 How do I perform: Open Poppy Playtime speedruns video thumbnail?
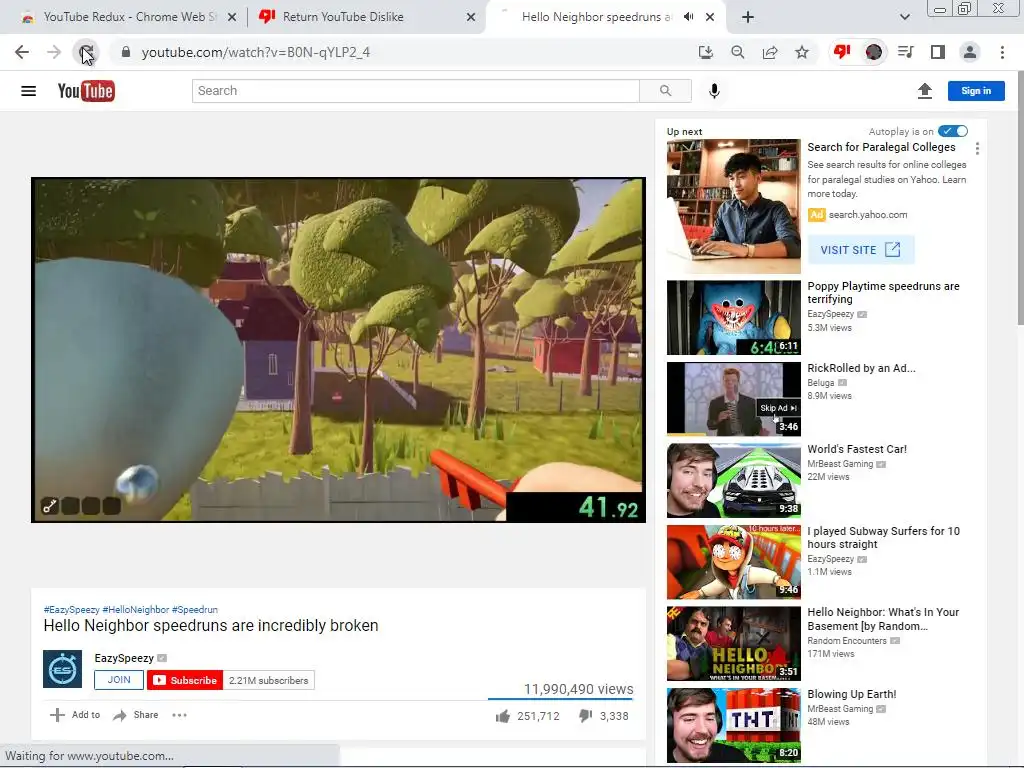733,318
